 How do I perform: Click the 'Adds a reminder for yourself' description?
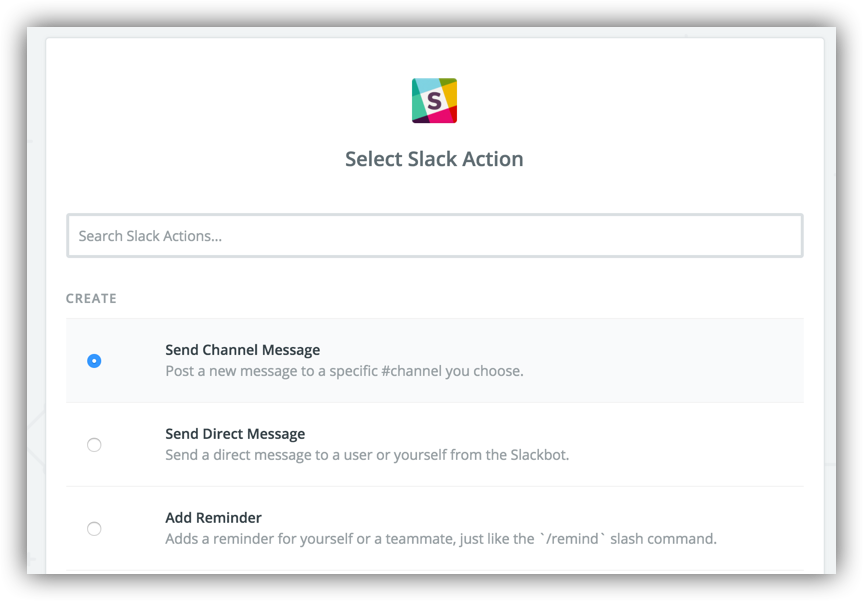coord(441,539)
